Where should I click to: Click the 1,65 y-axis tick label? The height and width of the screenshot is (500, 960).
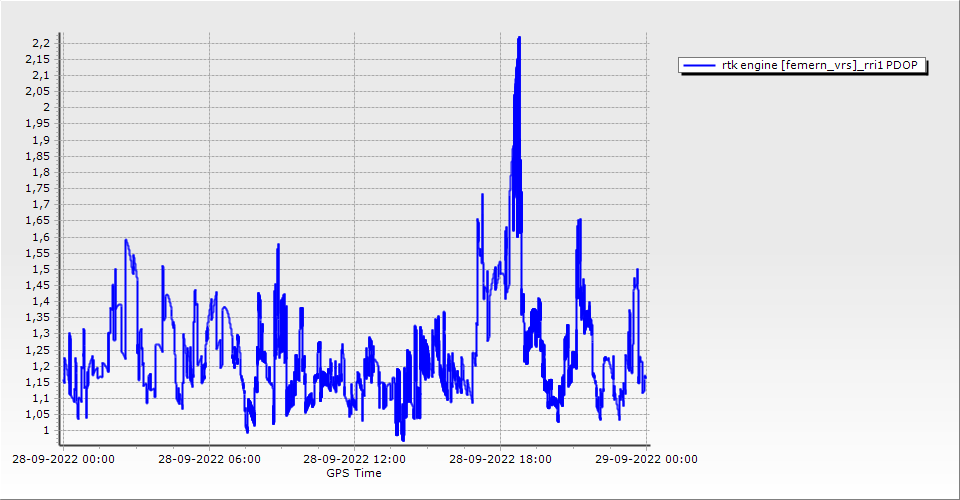click(x=37, y=221)
